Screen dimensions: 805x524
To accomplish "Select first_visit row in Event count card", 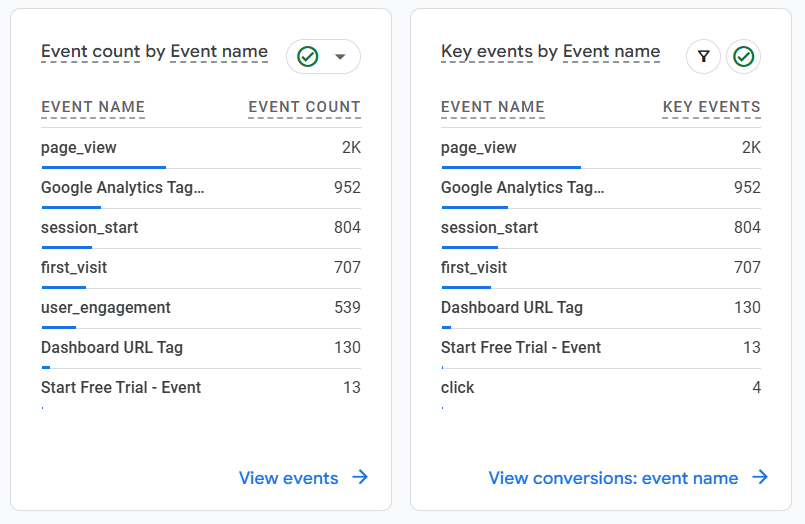I will click(x=201, y=268).
